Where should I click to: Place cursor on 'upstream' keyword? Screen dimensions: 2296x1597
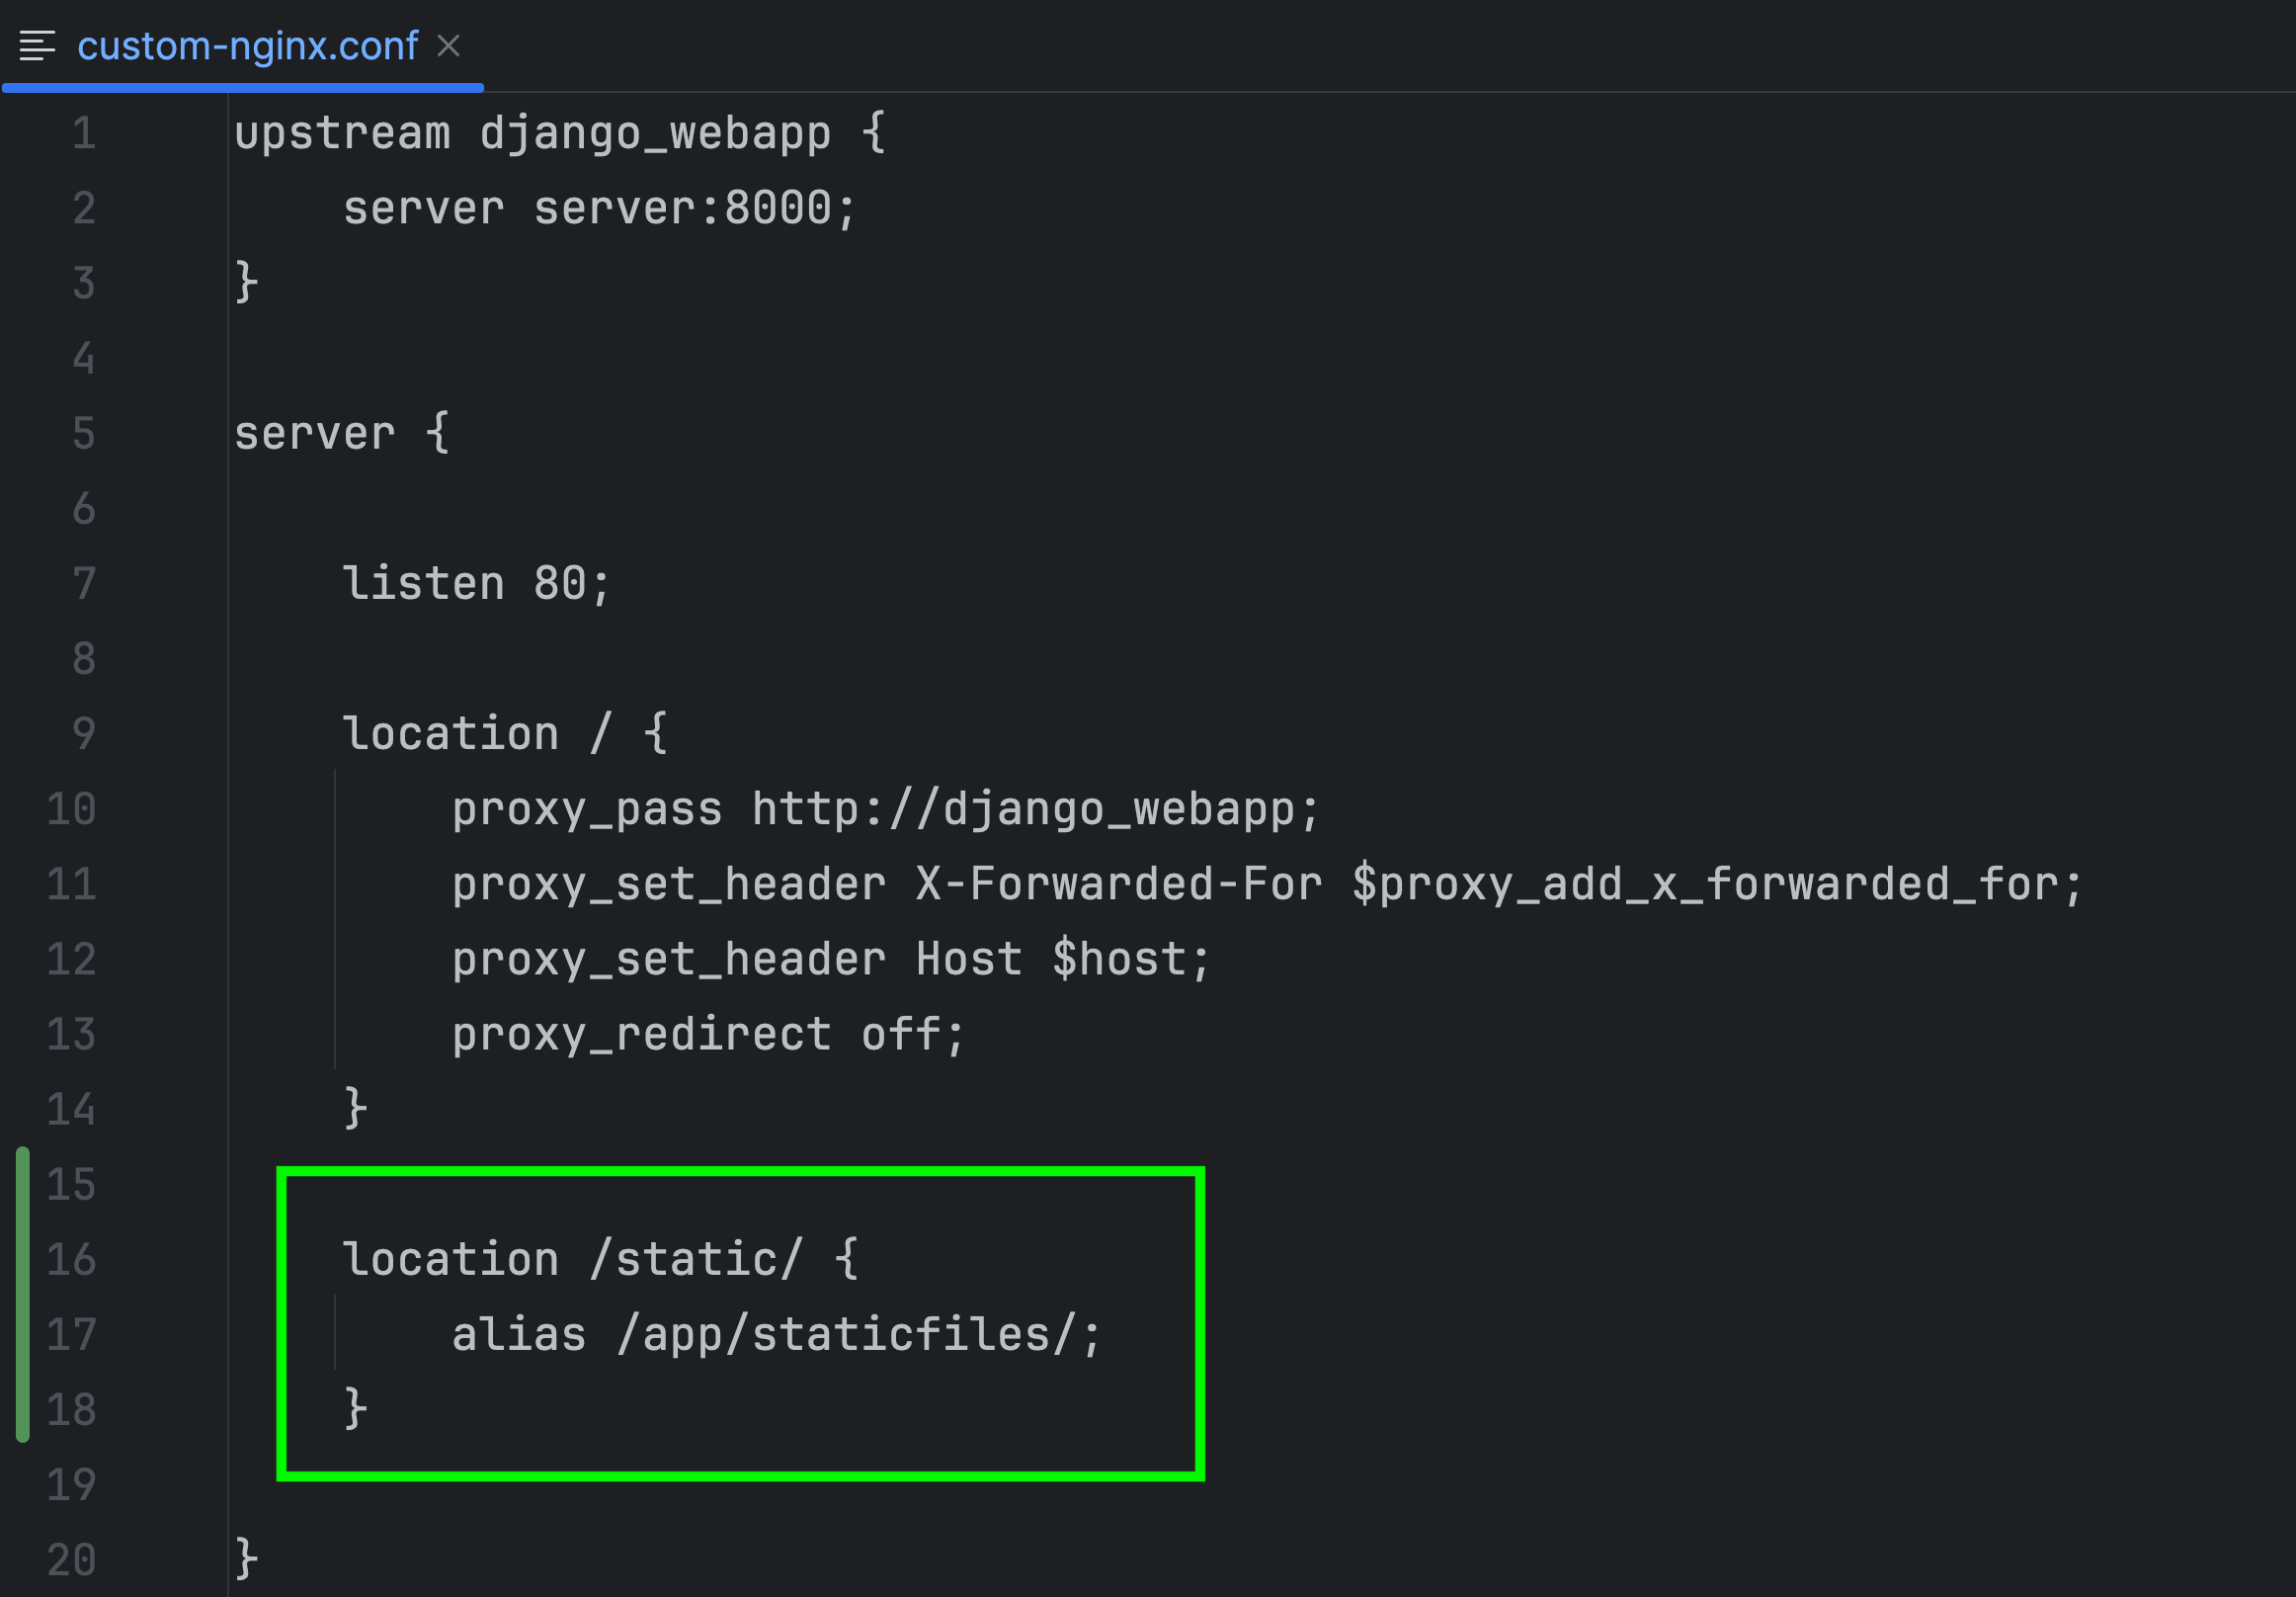(342, 134)
